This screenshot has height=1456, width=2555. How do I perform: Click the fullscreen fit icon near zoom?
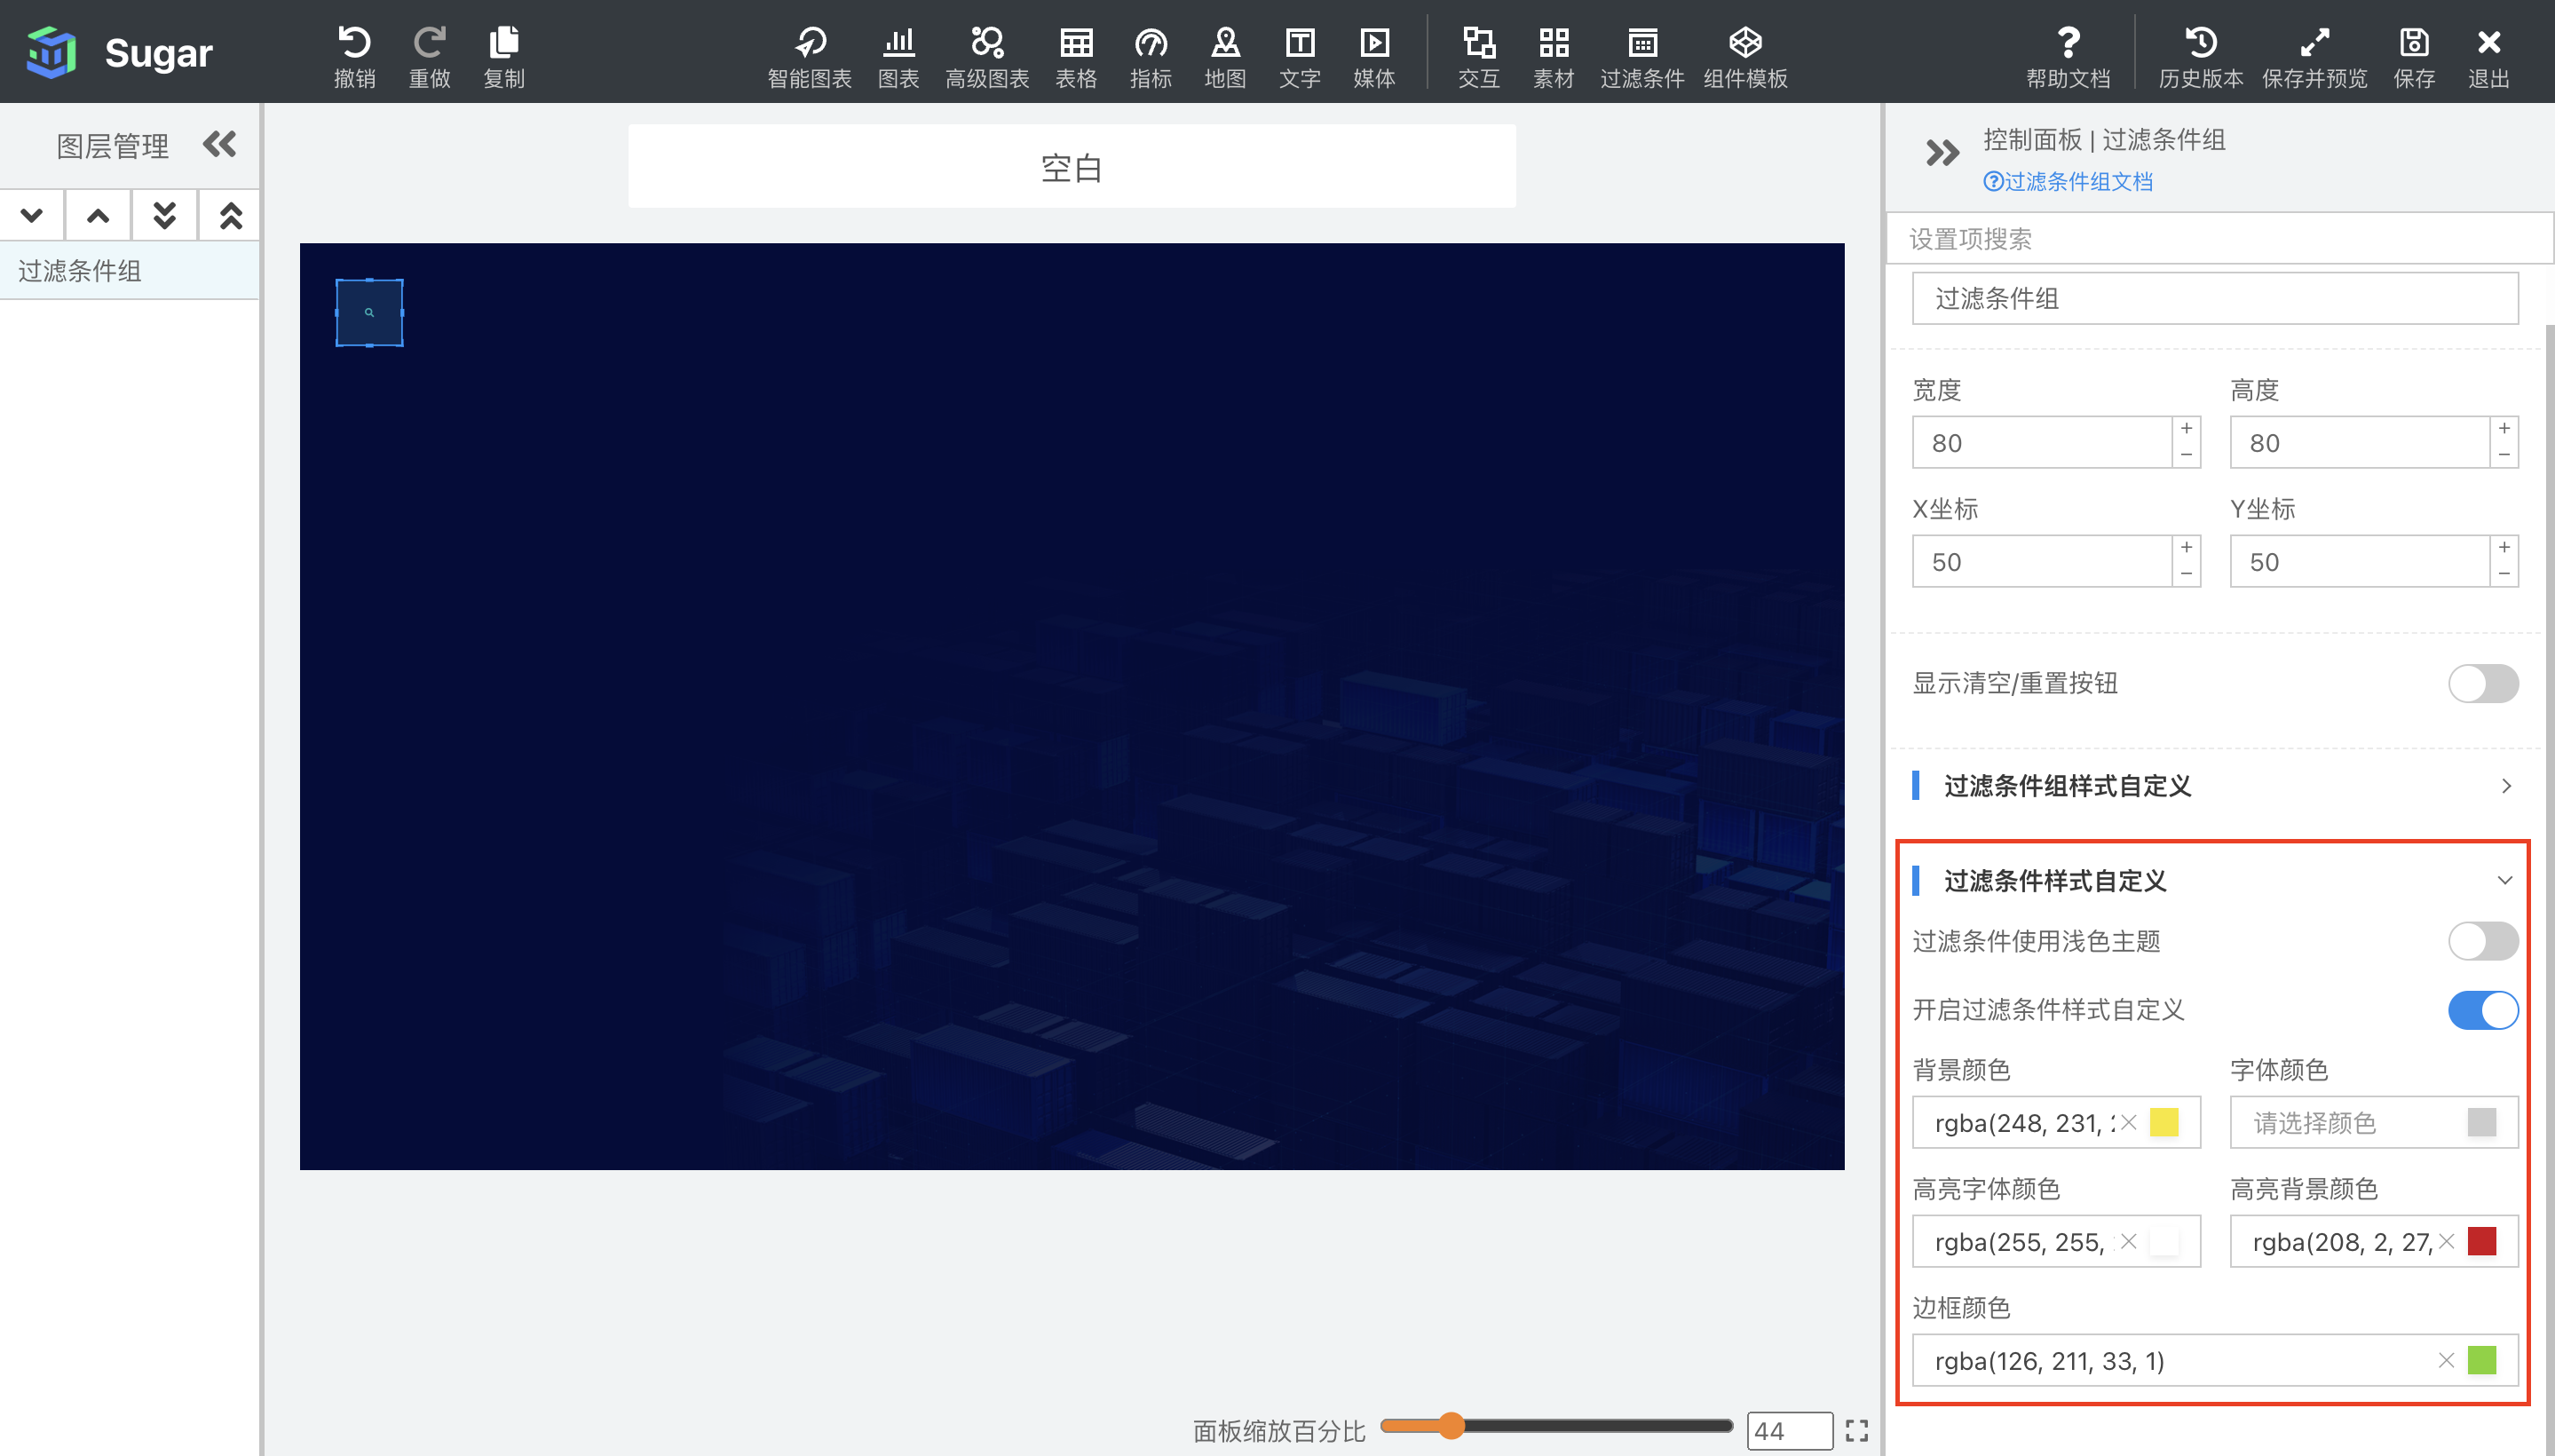click(x=1857, y=1431)
